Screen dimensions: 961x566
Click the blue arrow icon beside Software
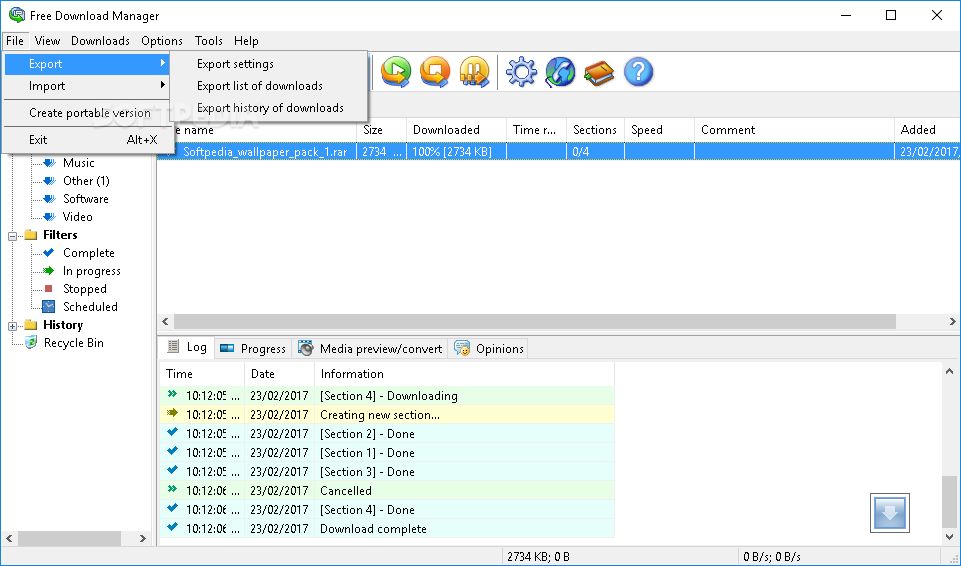(x=49, y=199)
